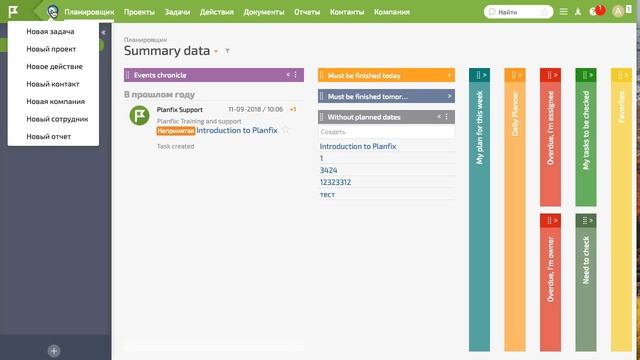Open Introduction to Planfix in Without planned dates

(x=358, y=146)
